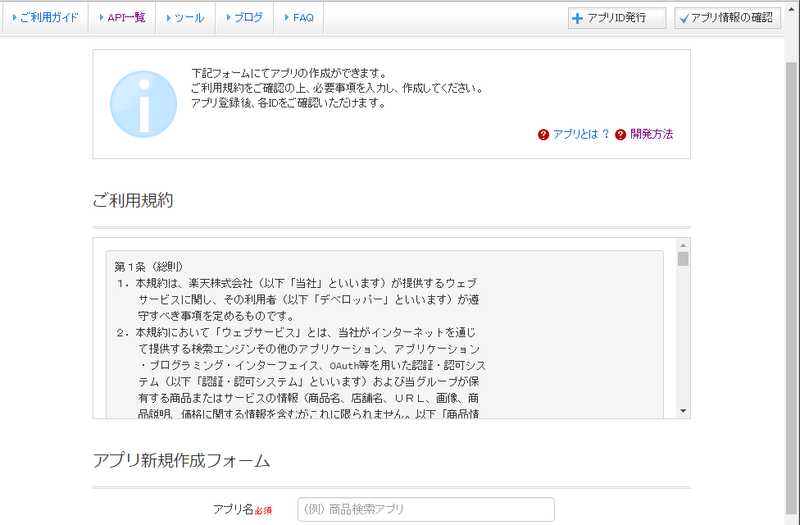Image resolution: width=800 pixels, height=525 pixels.
Task: Focus the アプリ名 input field
Action: click(x=426, y=509)
